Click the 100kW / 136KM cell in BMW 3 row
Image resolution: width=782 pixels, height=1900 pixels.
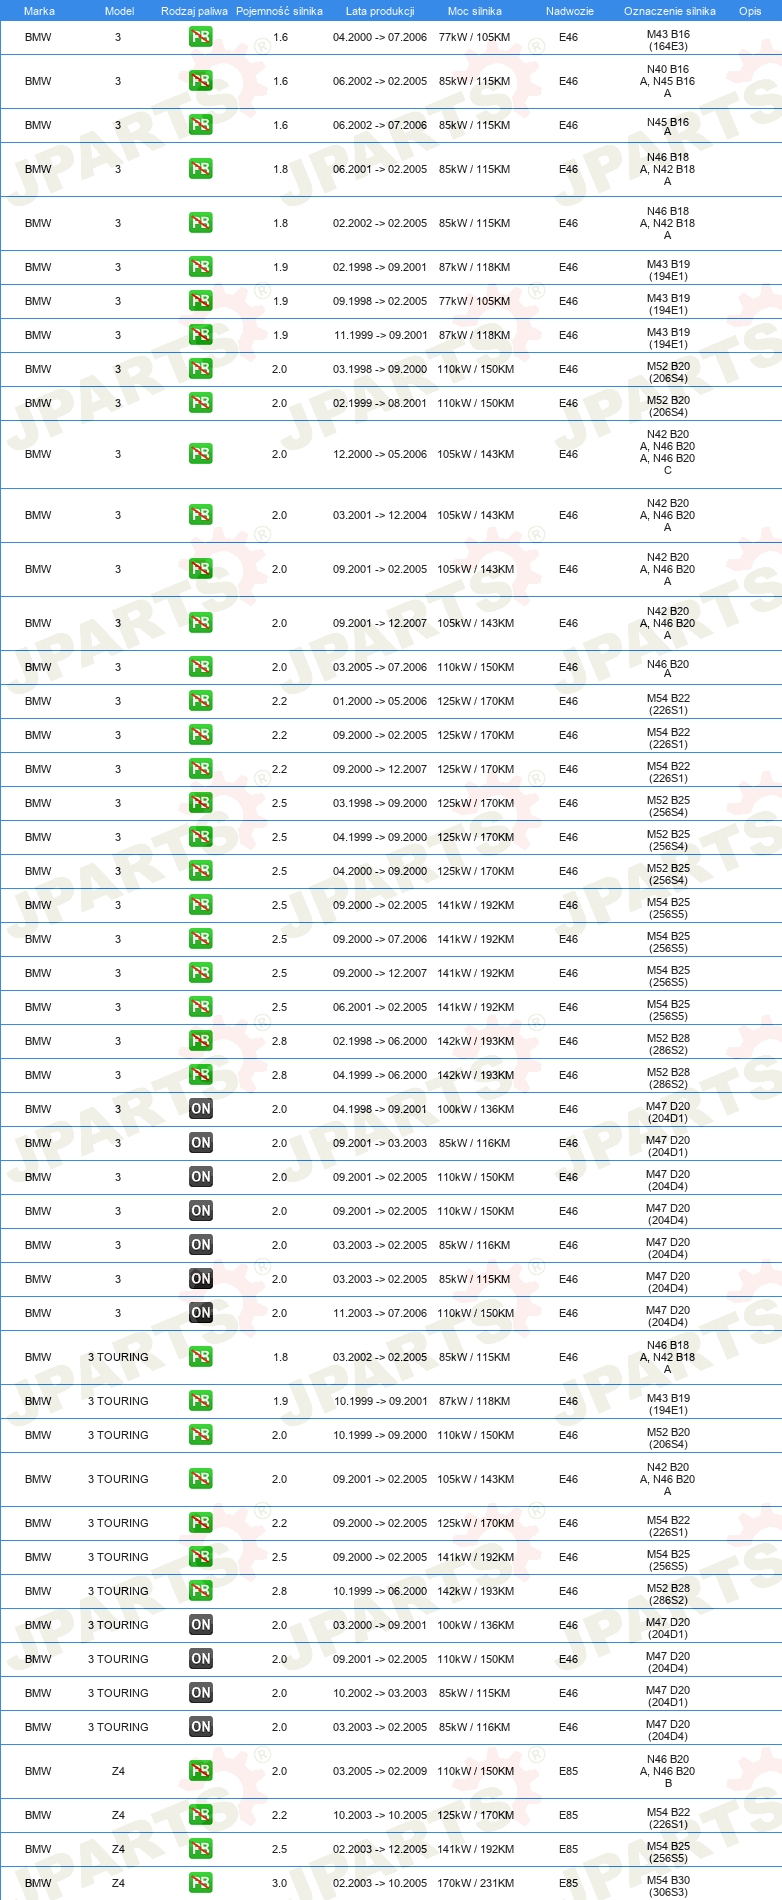click(475, 1109)
